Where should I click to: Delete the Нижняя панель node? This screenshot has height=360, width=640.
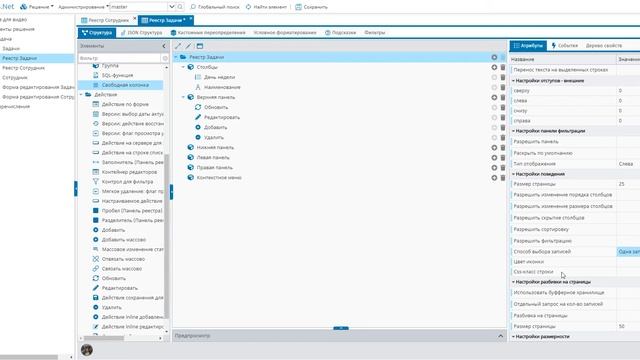coord(503,147)
